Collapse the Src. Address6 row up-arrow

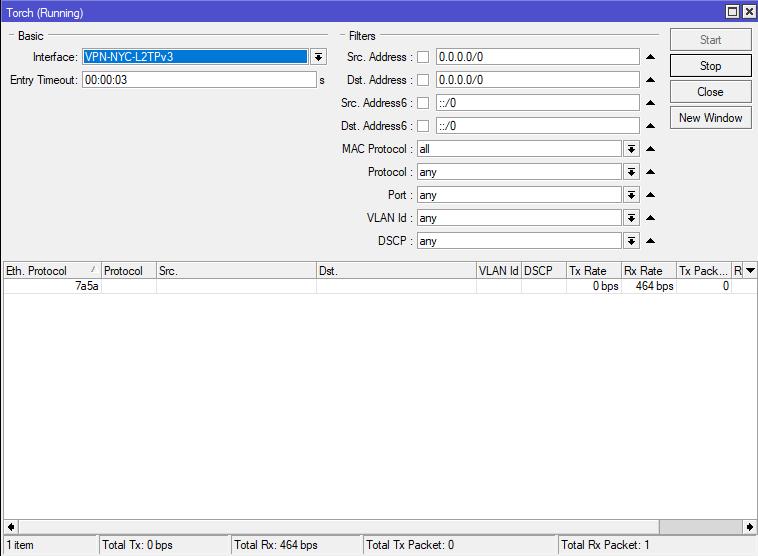(651, 103)
